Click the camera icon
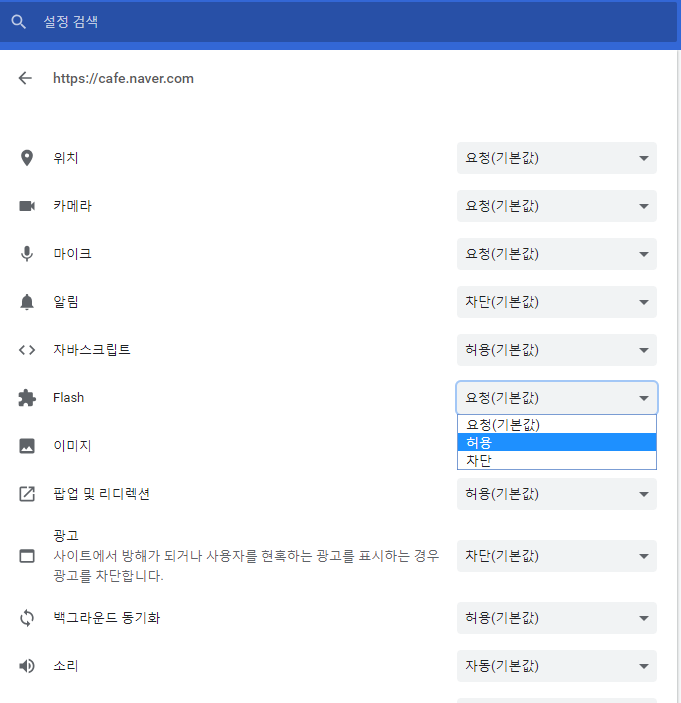This screenshot has height=703, width=681. (27, 206)
